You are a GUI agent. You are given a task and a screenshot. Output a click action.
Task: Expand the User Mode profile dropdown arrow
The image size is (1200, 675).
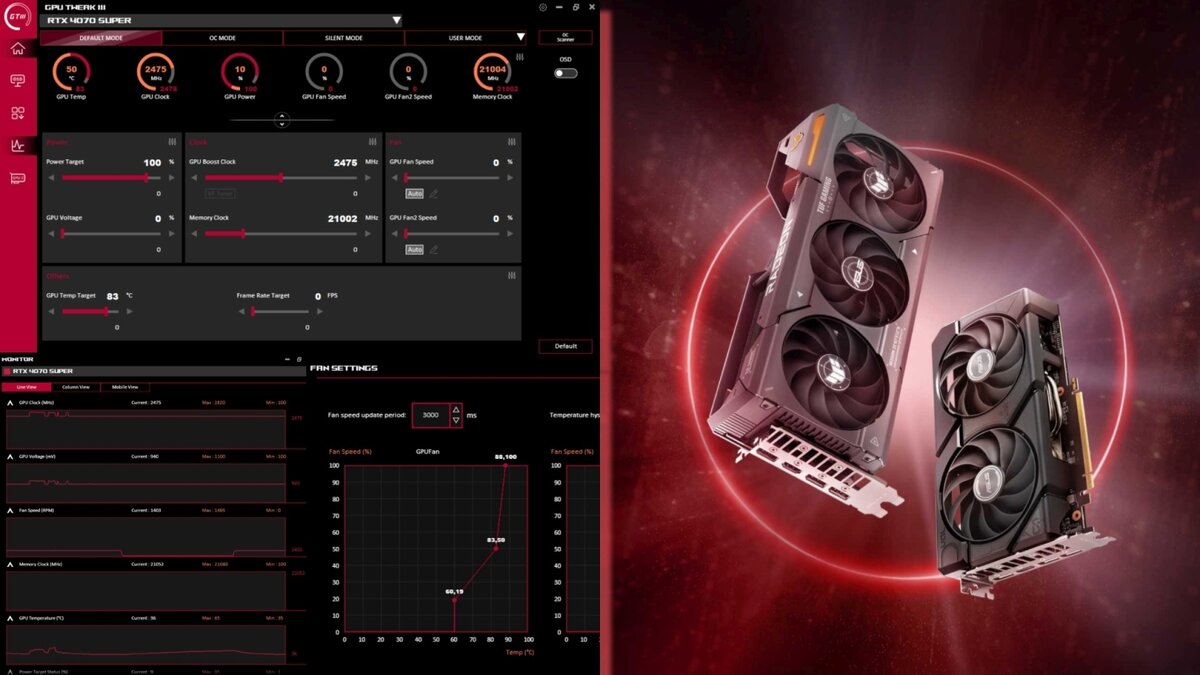coord(520,38)
